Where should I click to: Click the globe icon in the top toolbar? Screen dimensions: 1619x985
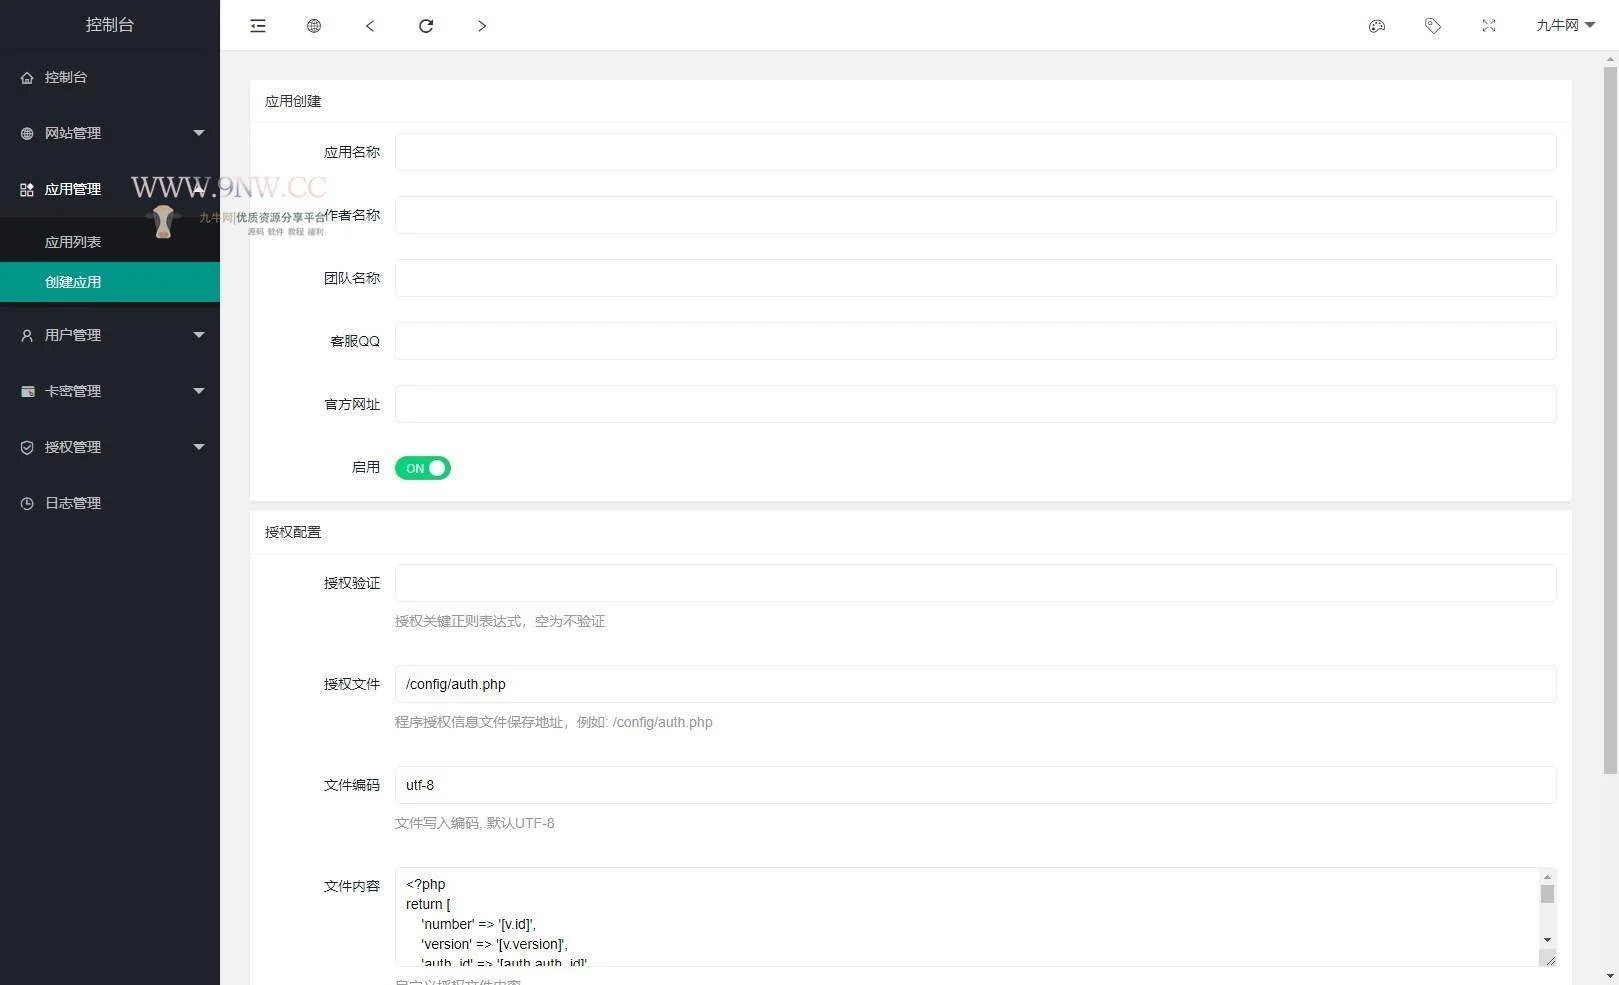(314, 26)
